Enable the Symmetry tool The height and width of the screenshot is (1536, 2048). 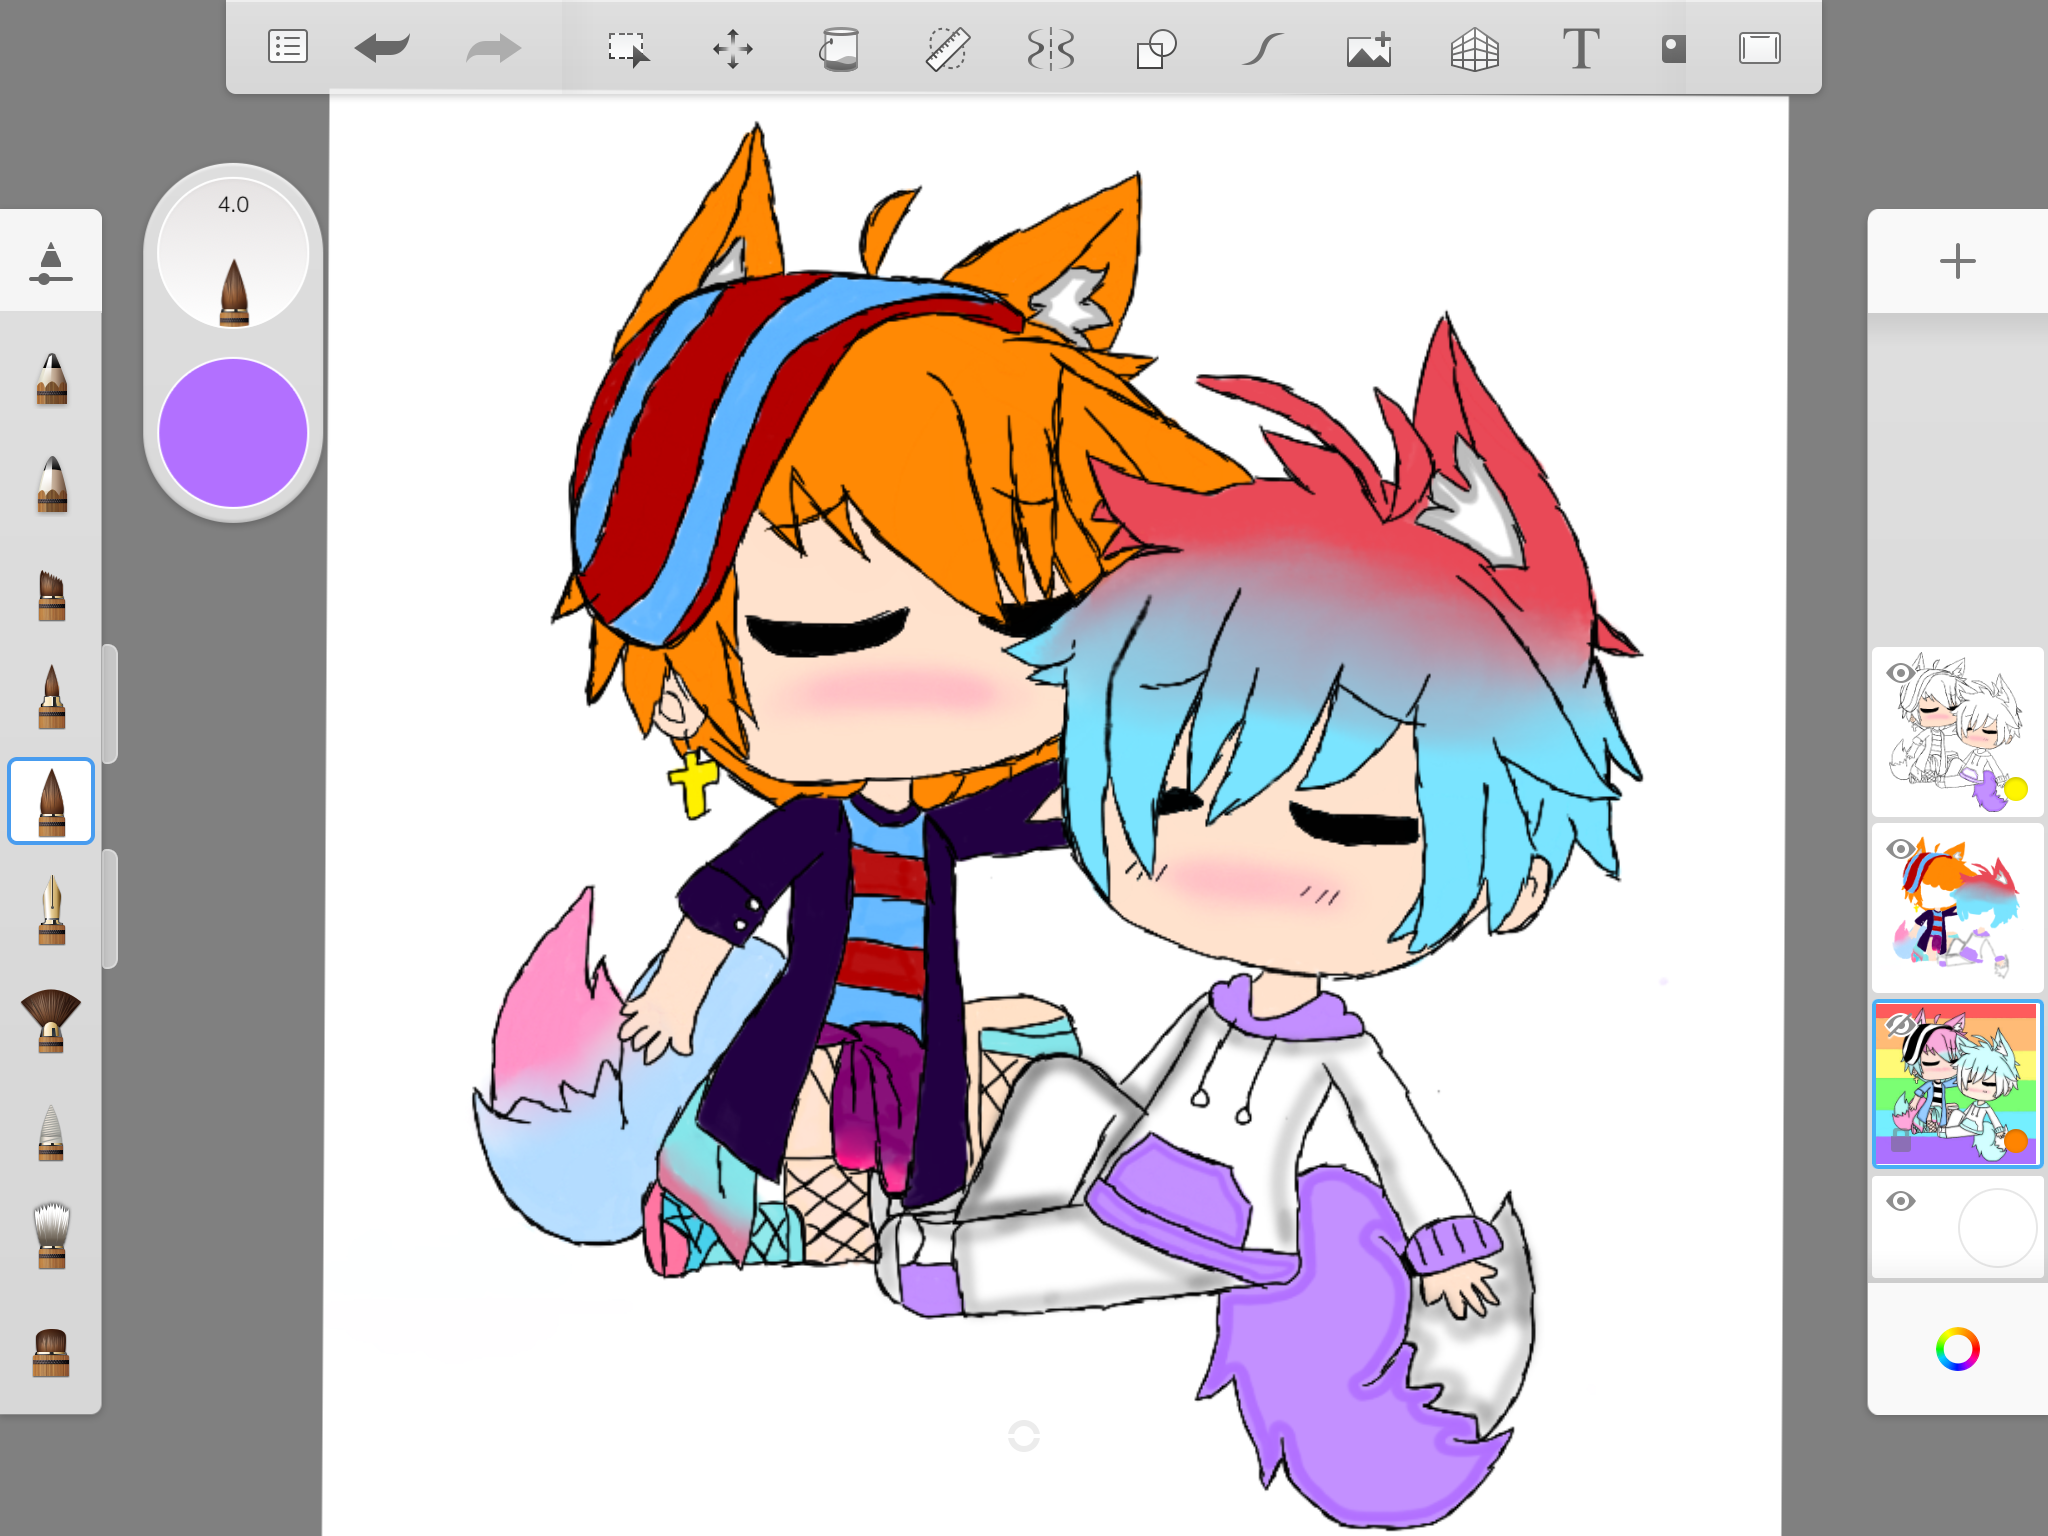[1051, 48]
